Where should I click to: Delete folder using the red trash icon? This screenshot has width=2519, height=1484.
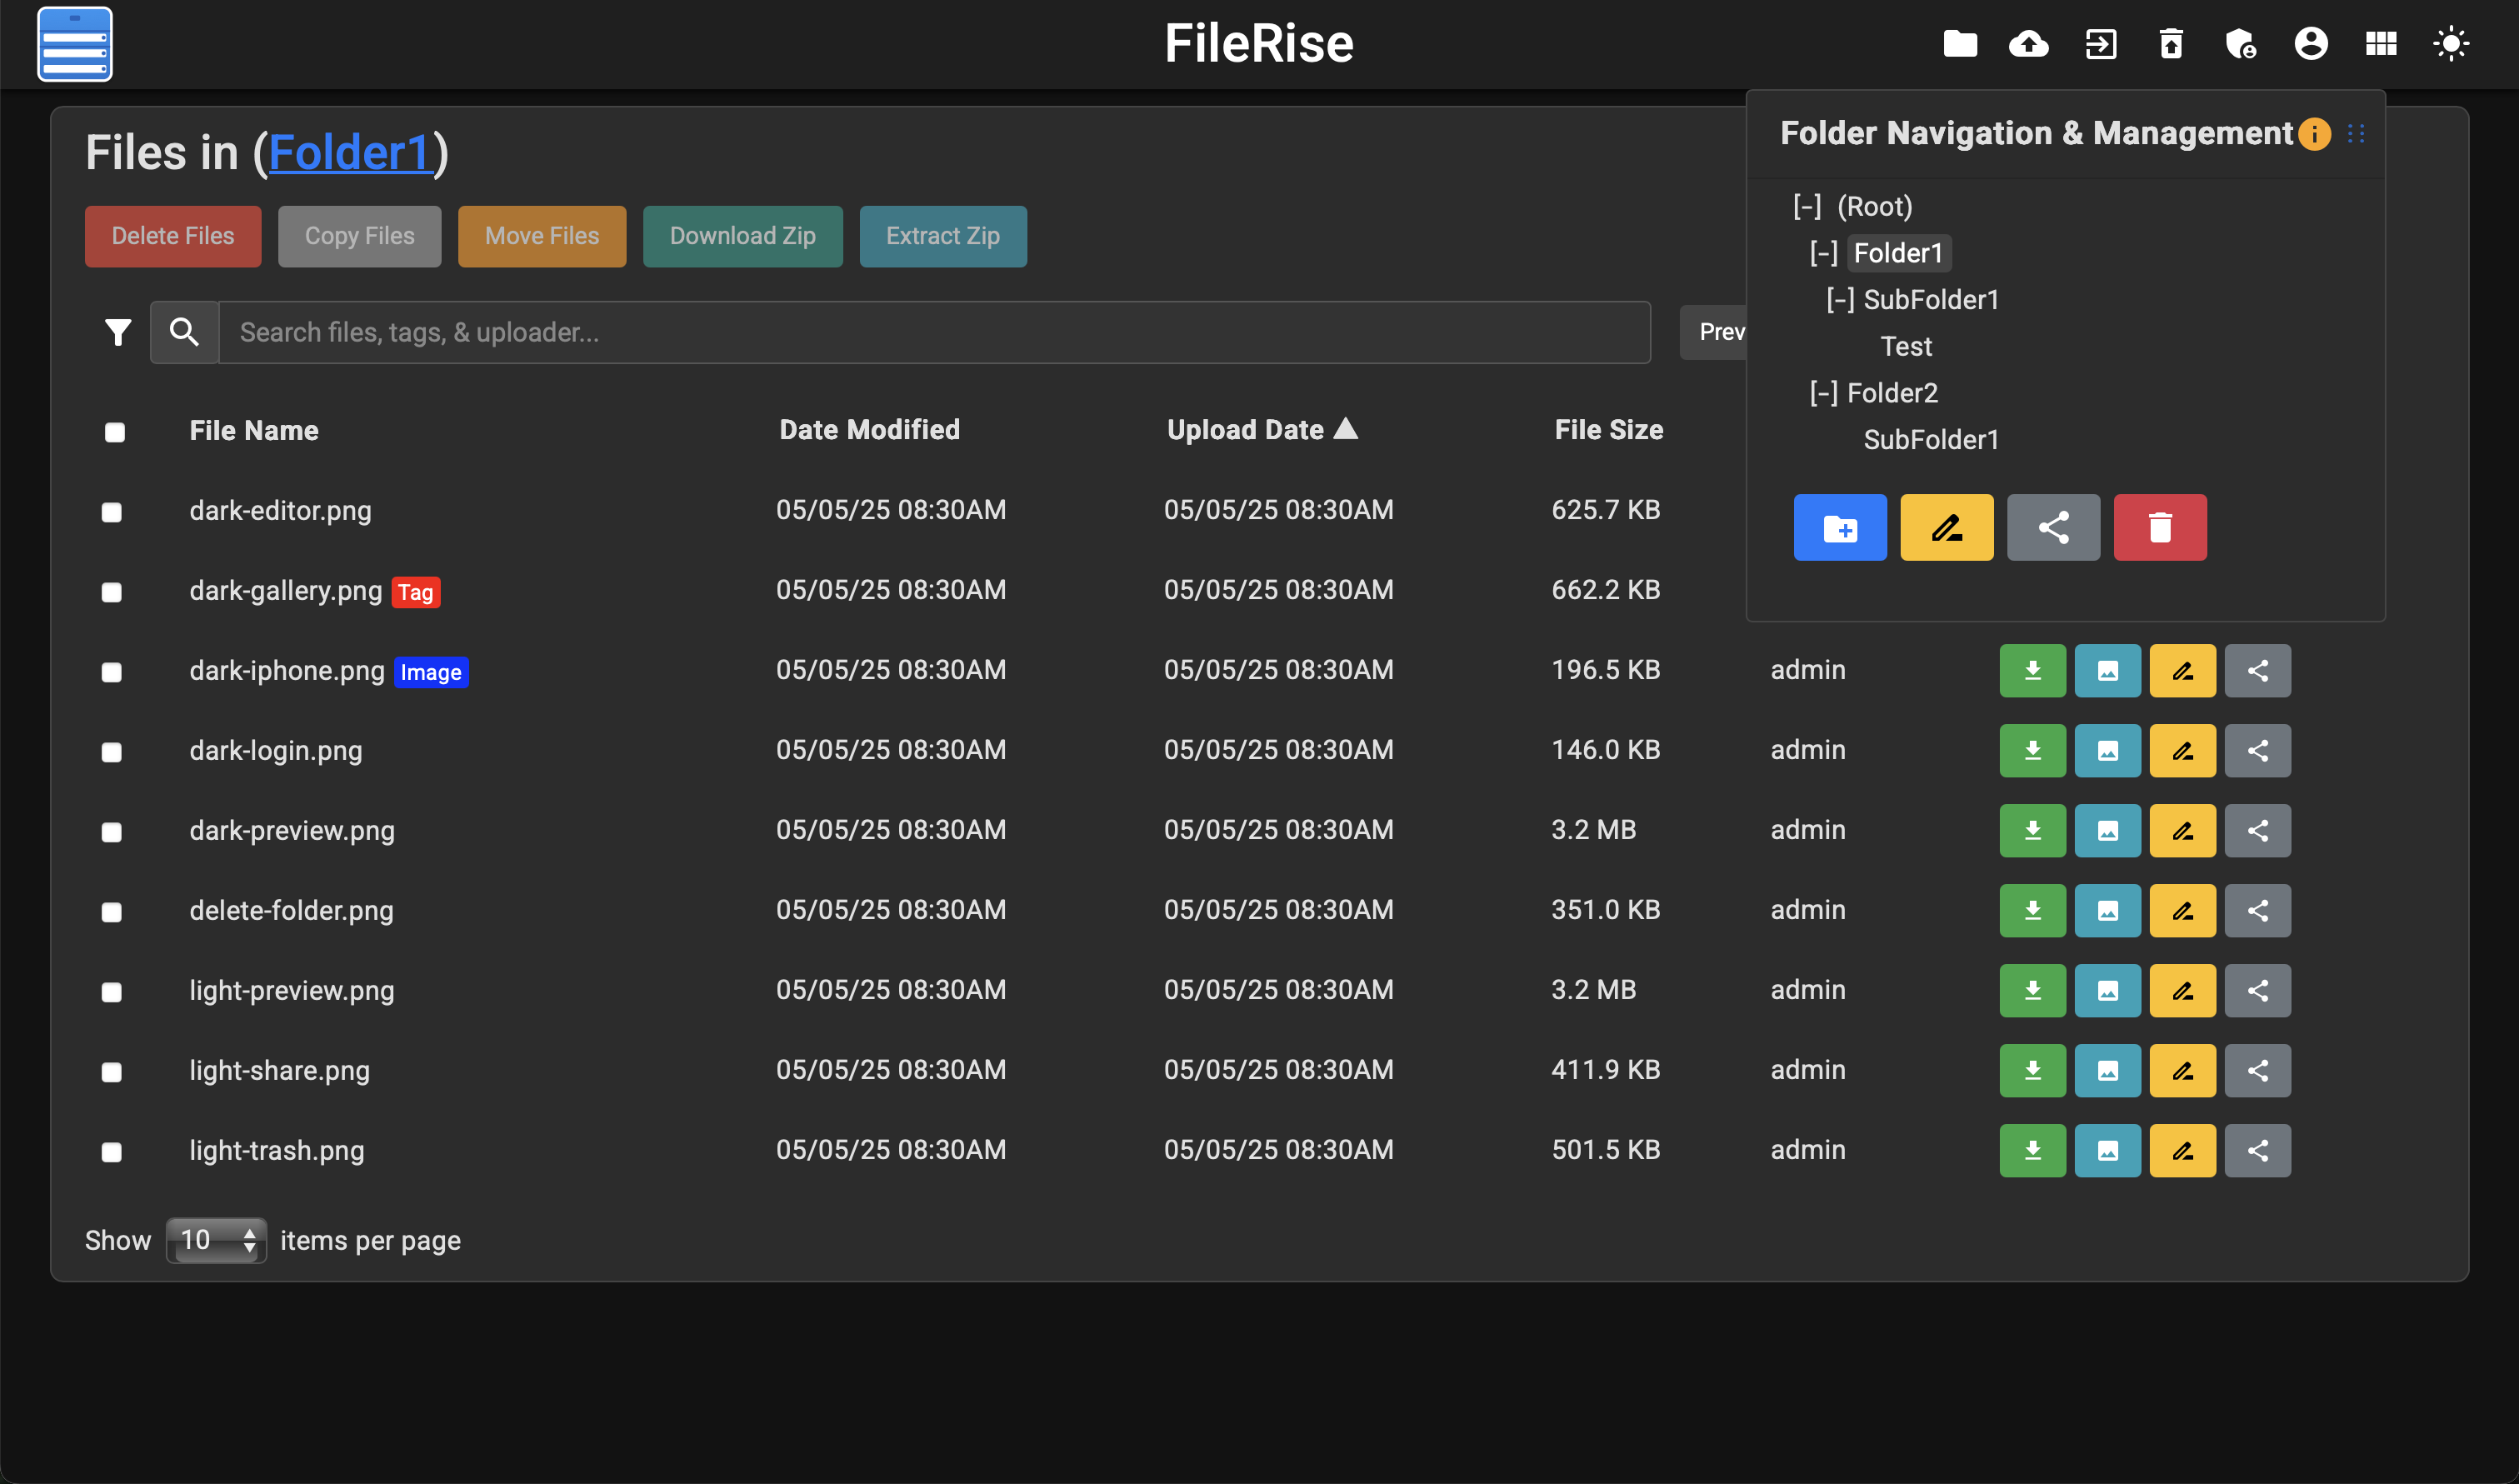(x=2160, y=527)
